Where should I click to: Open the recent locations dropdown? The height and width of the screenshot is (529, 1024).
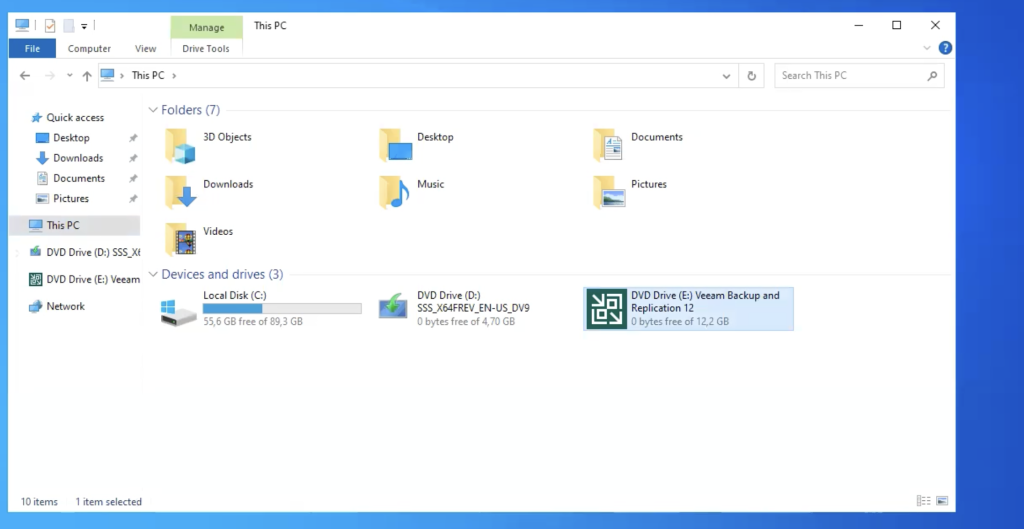(69, 76)
